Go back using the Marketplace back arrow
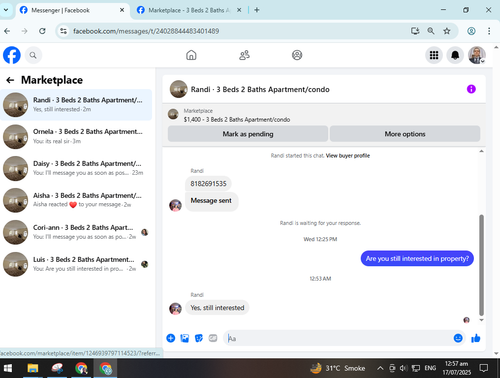Viewport: 500px width, 378px height. tap(10, 80)
